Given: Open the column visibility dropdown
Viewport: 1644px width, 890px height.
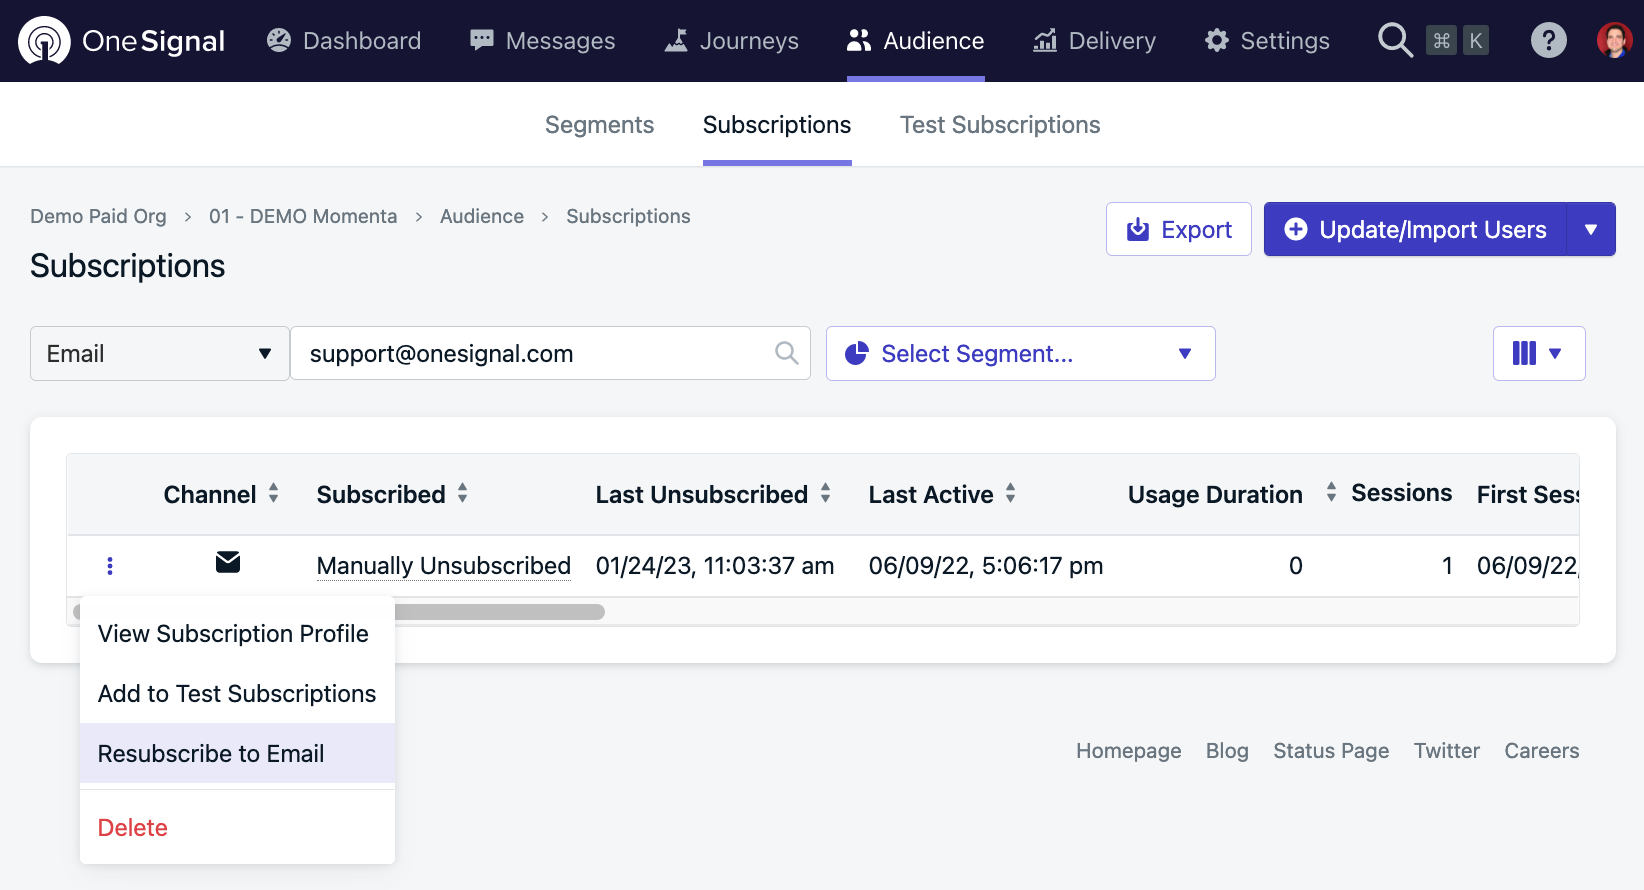Looking at the screenshot, I should (1539, 353).
